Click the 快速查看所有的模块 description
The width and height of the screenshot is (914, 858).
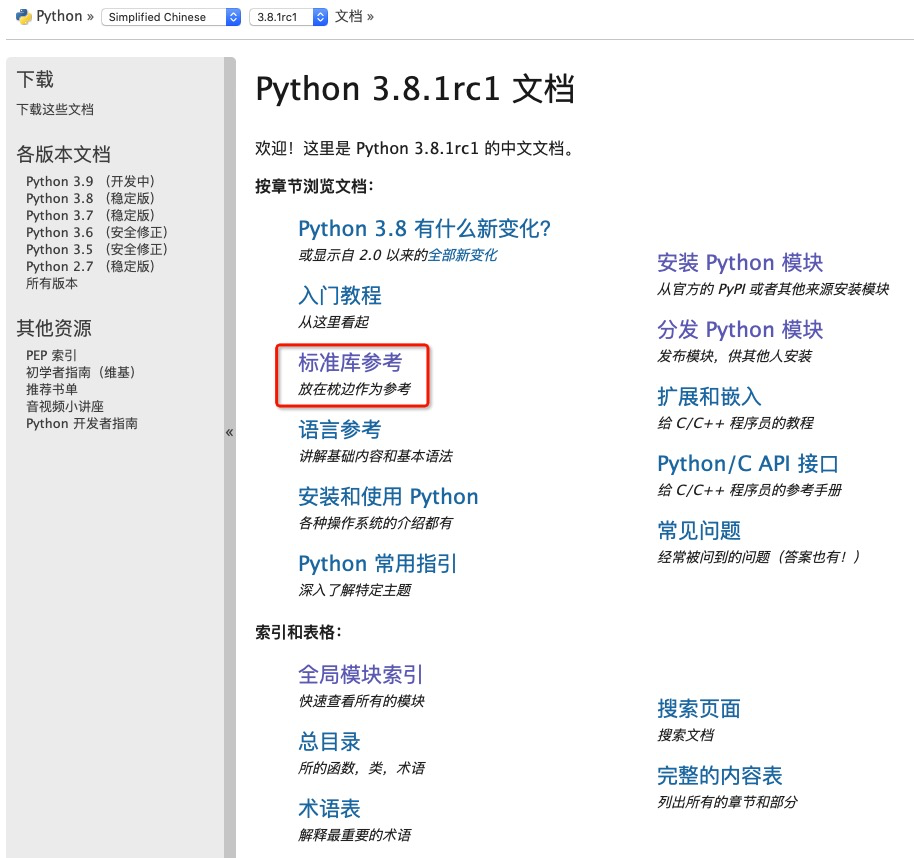tap(361, 701)
